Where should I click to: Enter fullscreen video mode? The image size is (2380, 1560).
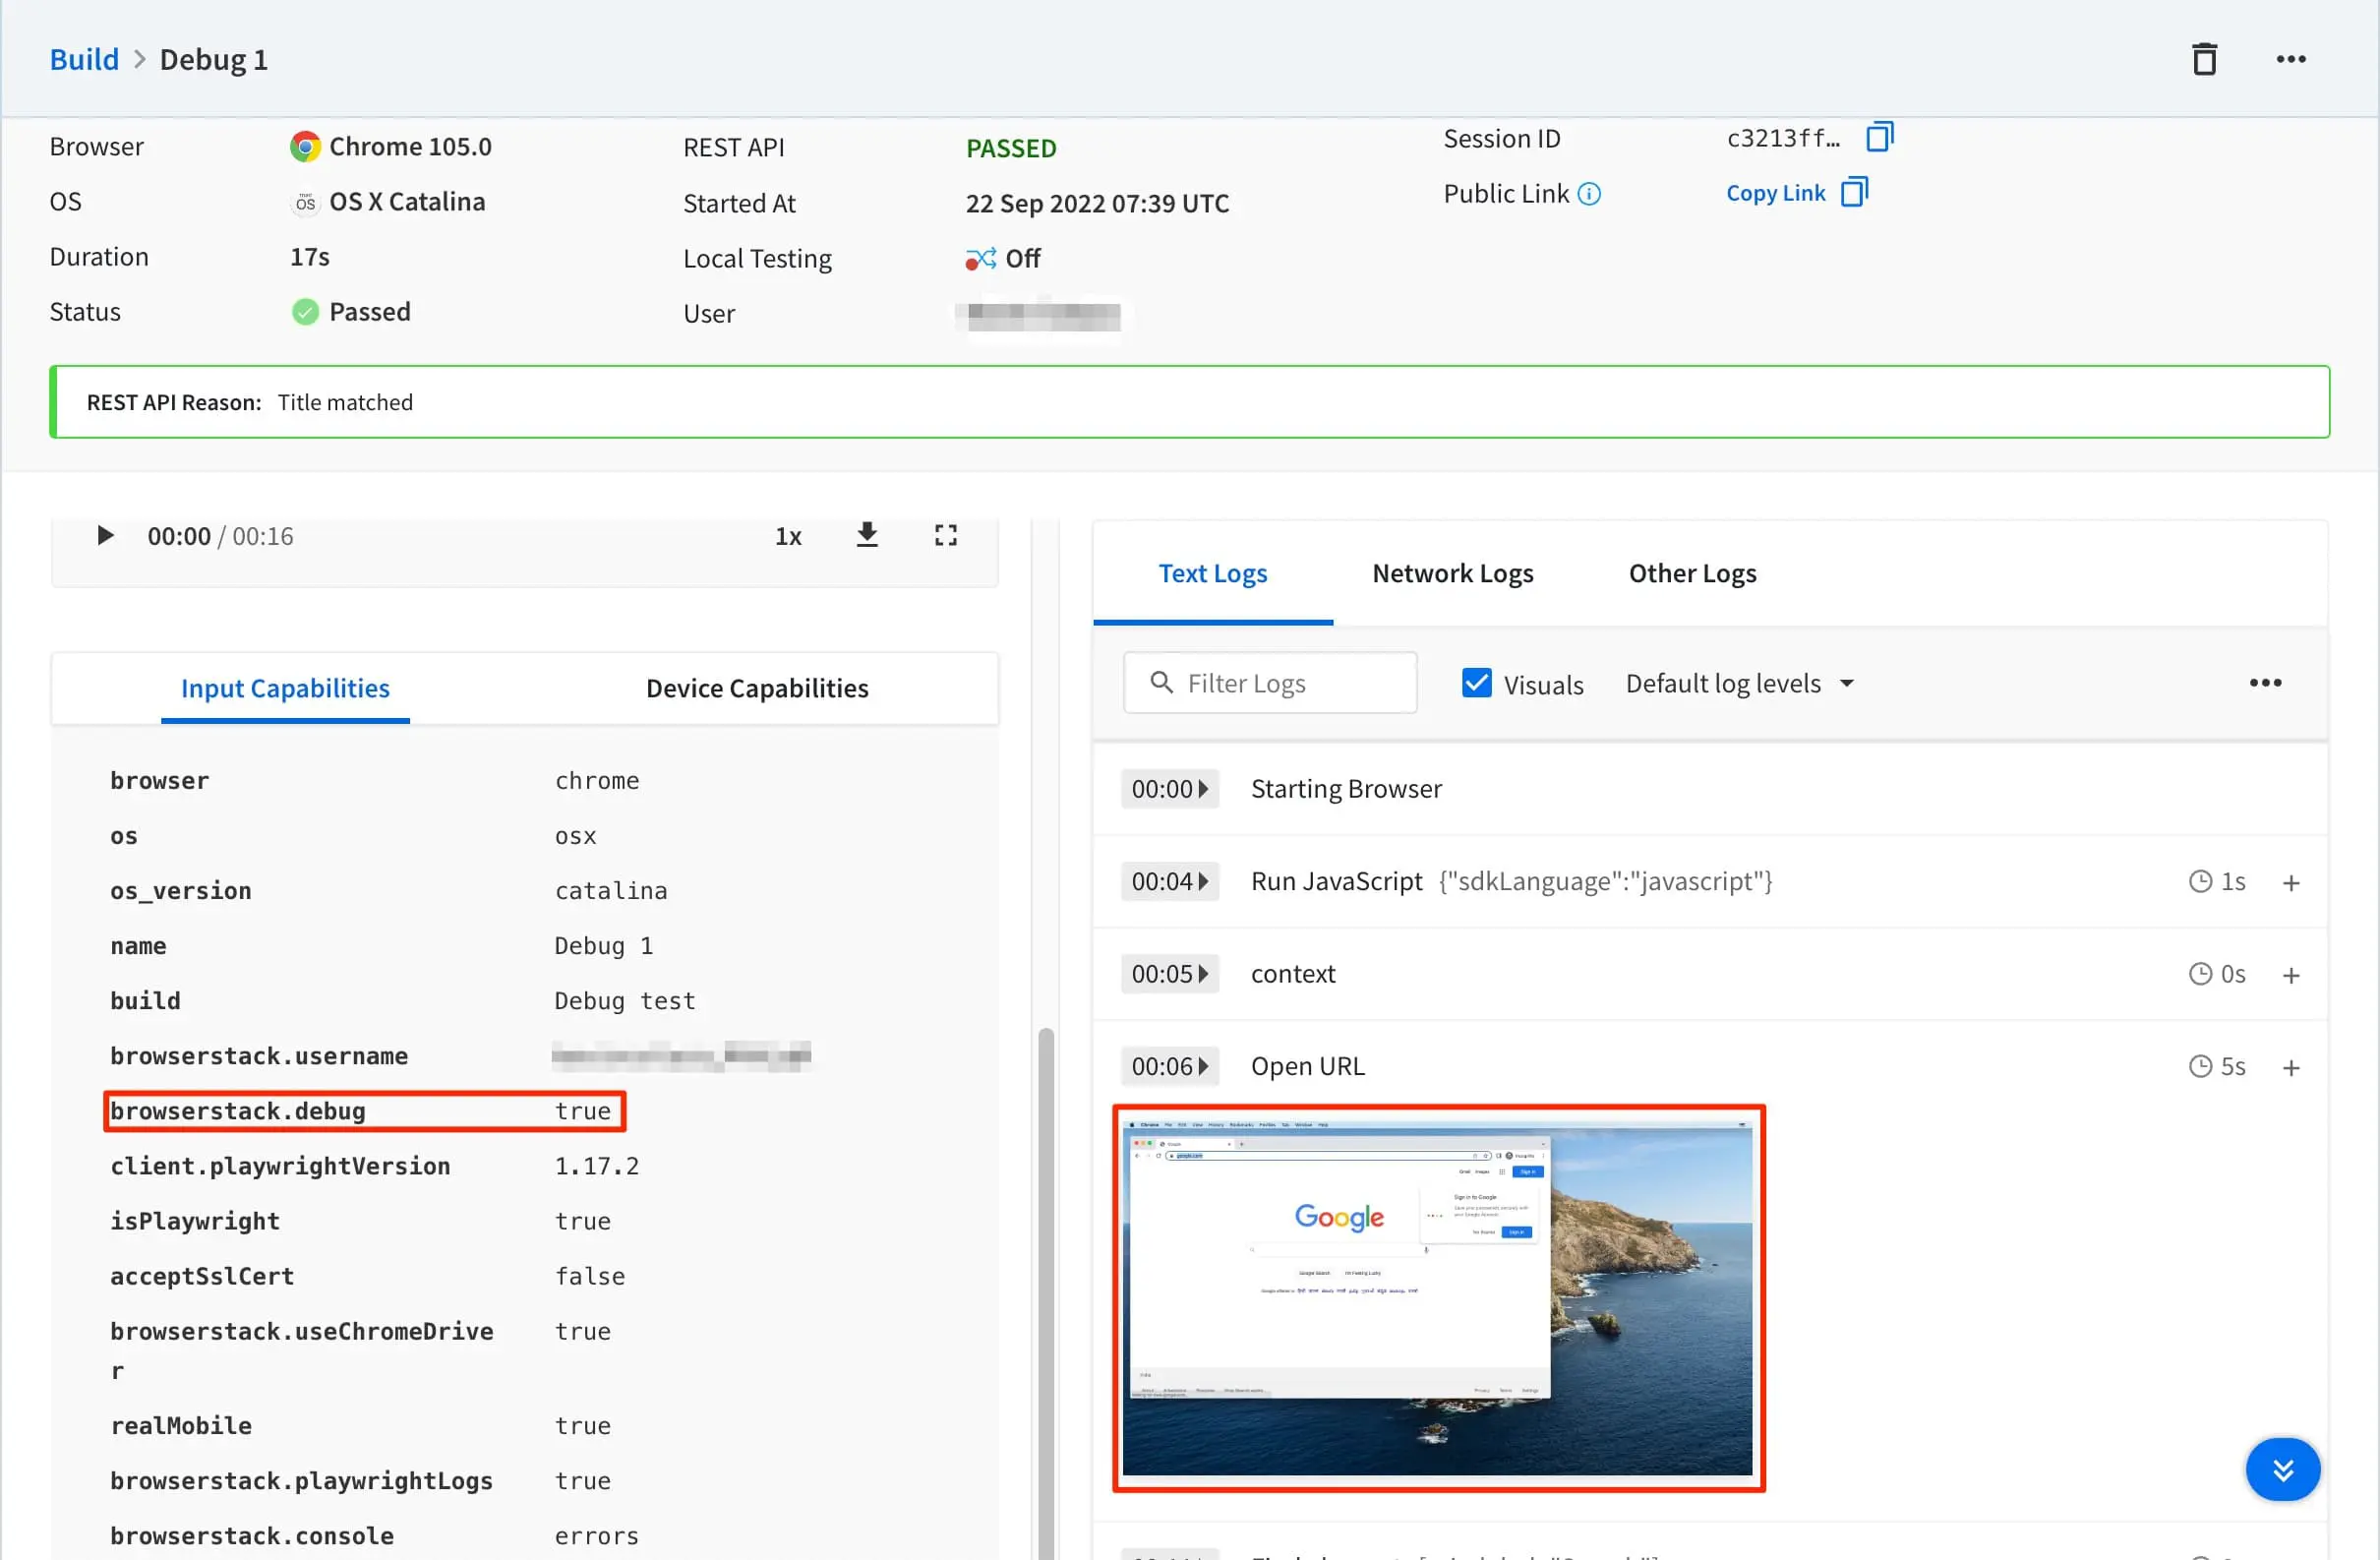click(945, 536)
